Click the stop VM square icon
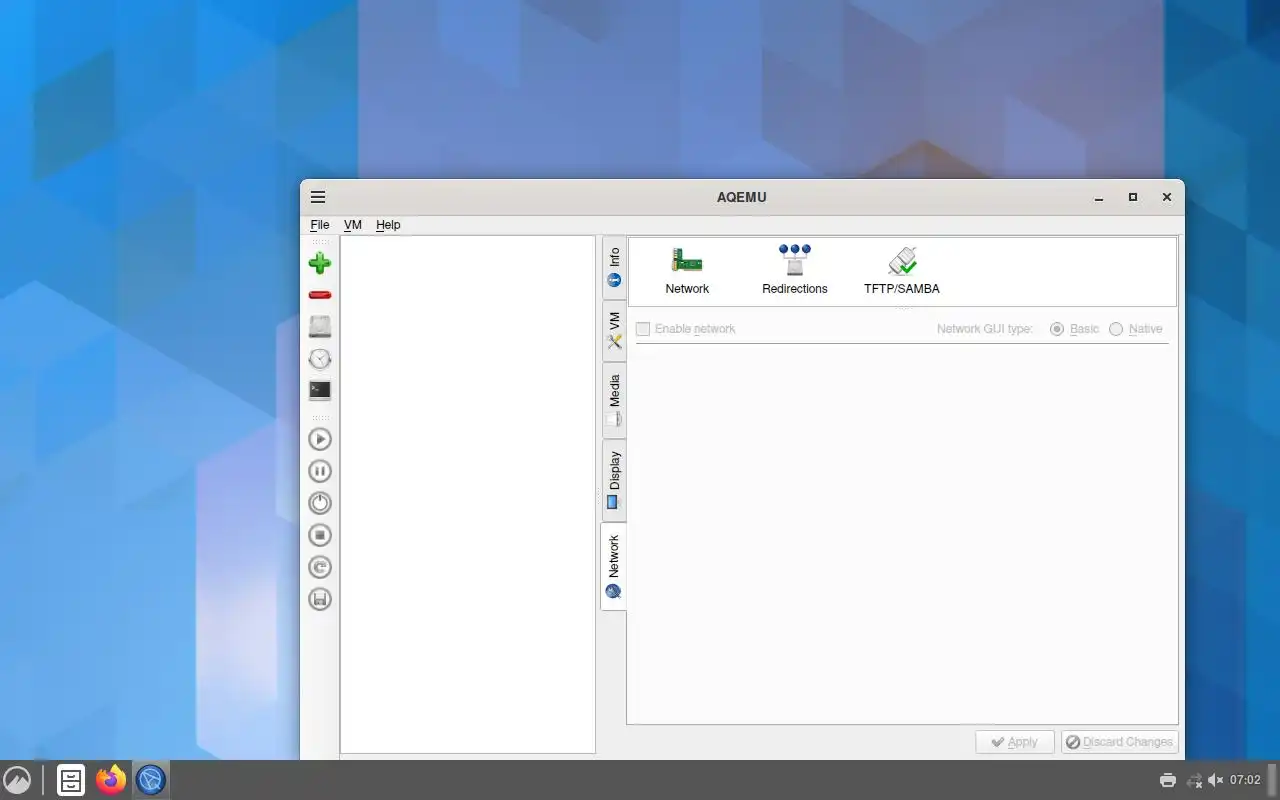Screen dimensions: 1280x800 tap(320, 535)
